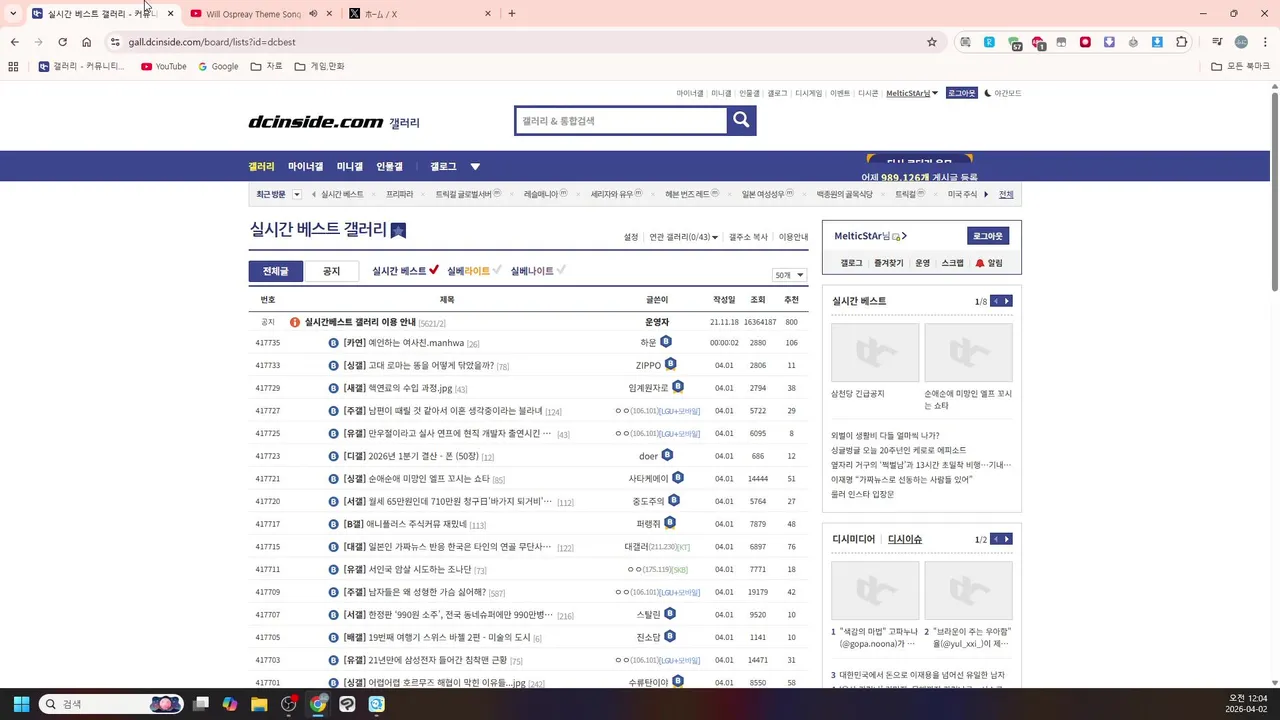The width and height of the screenshot is (1280, 720).
Task: Open post "고대 로마는 똥을 어떻게 닦았을까?"
Action: click(x=431, y=366)
